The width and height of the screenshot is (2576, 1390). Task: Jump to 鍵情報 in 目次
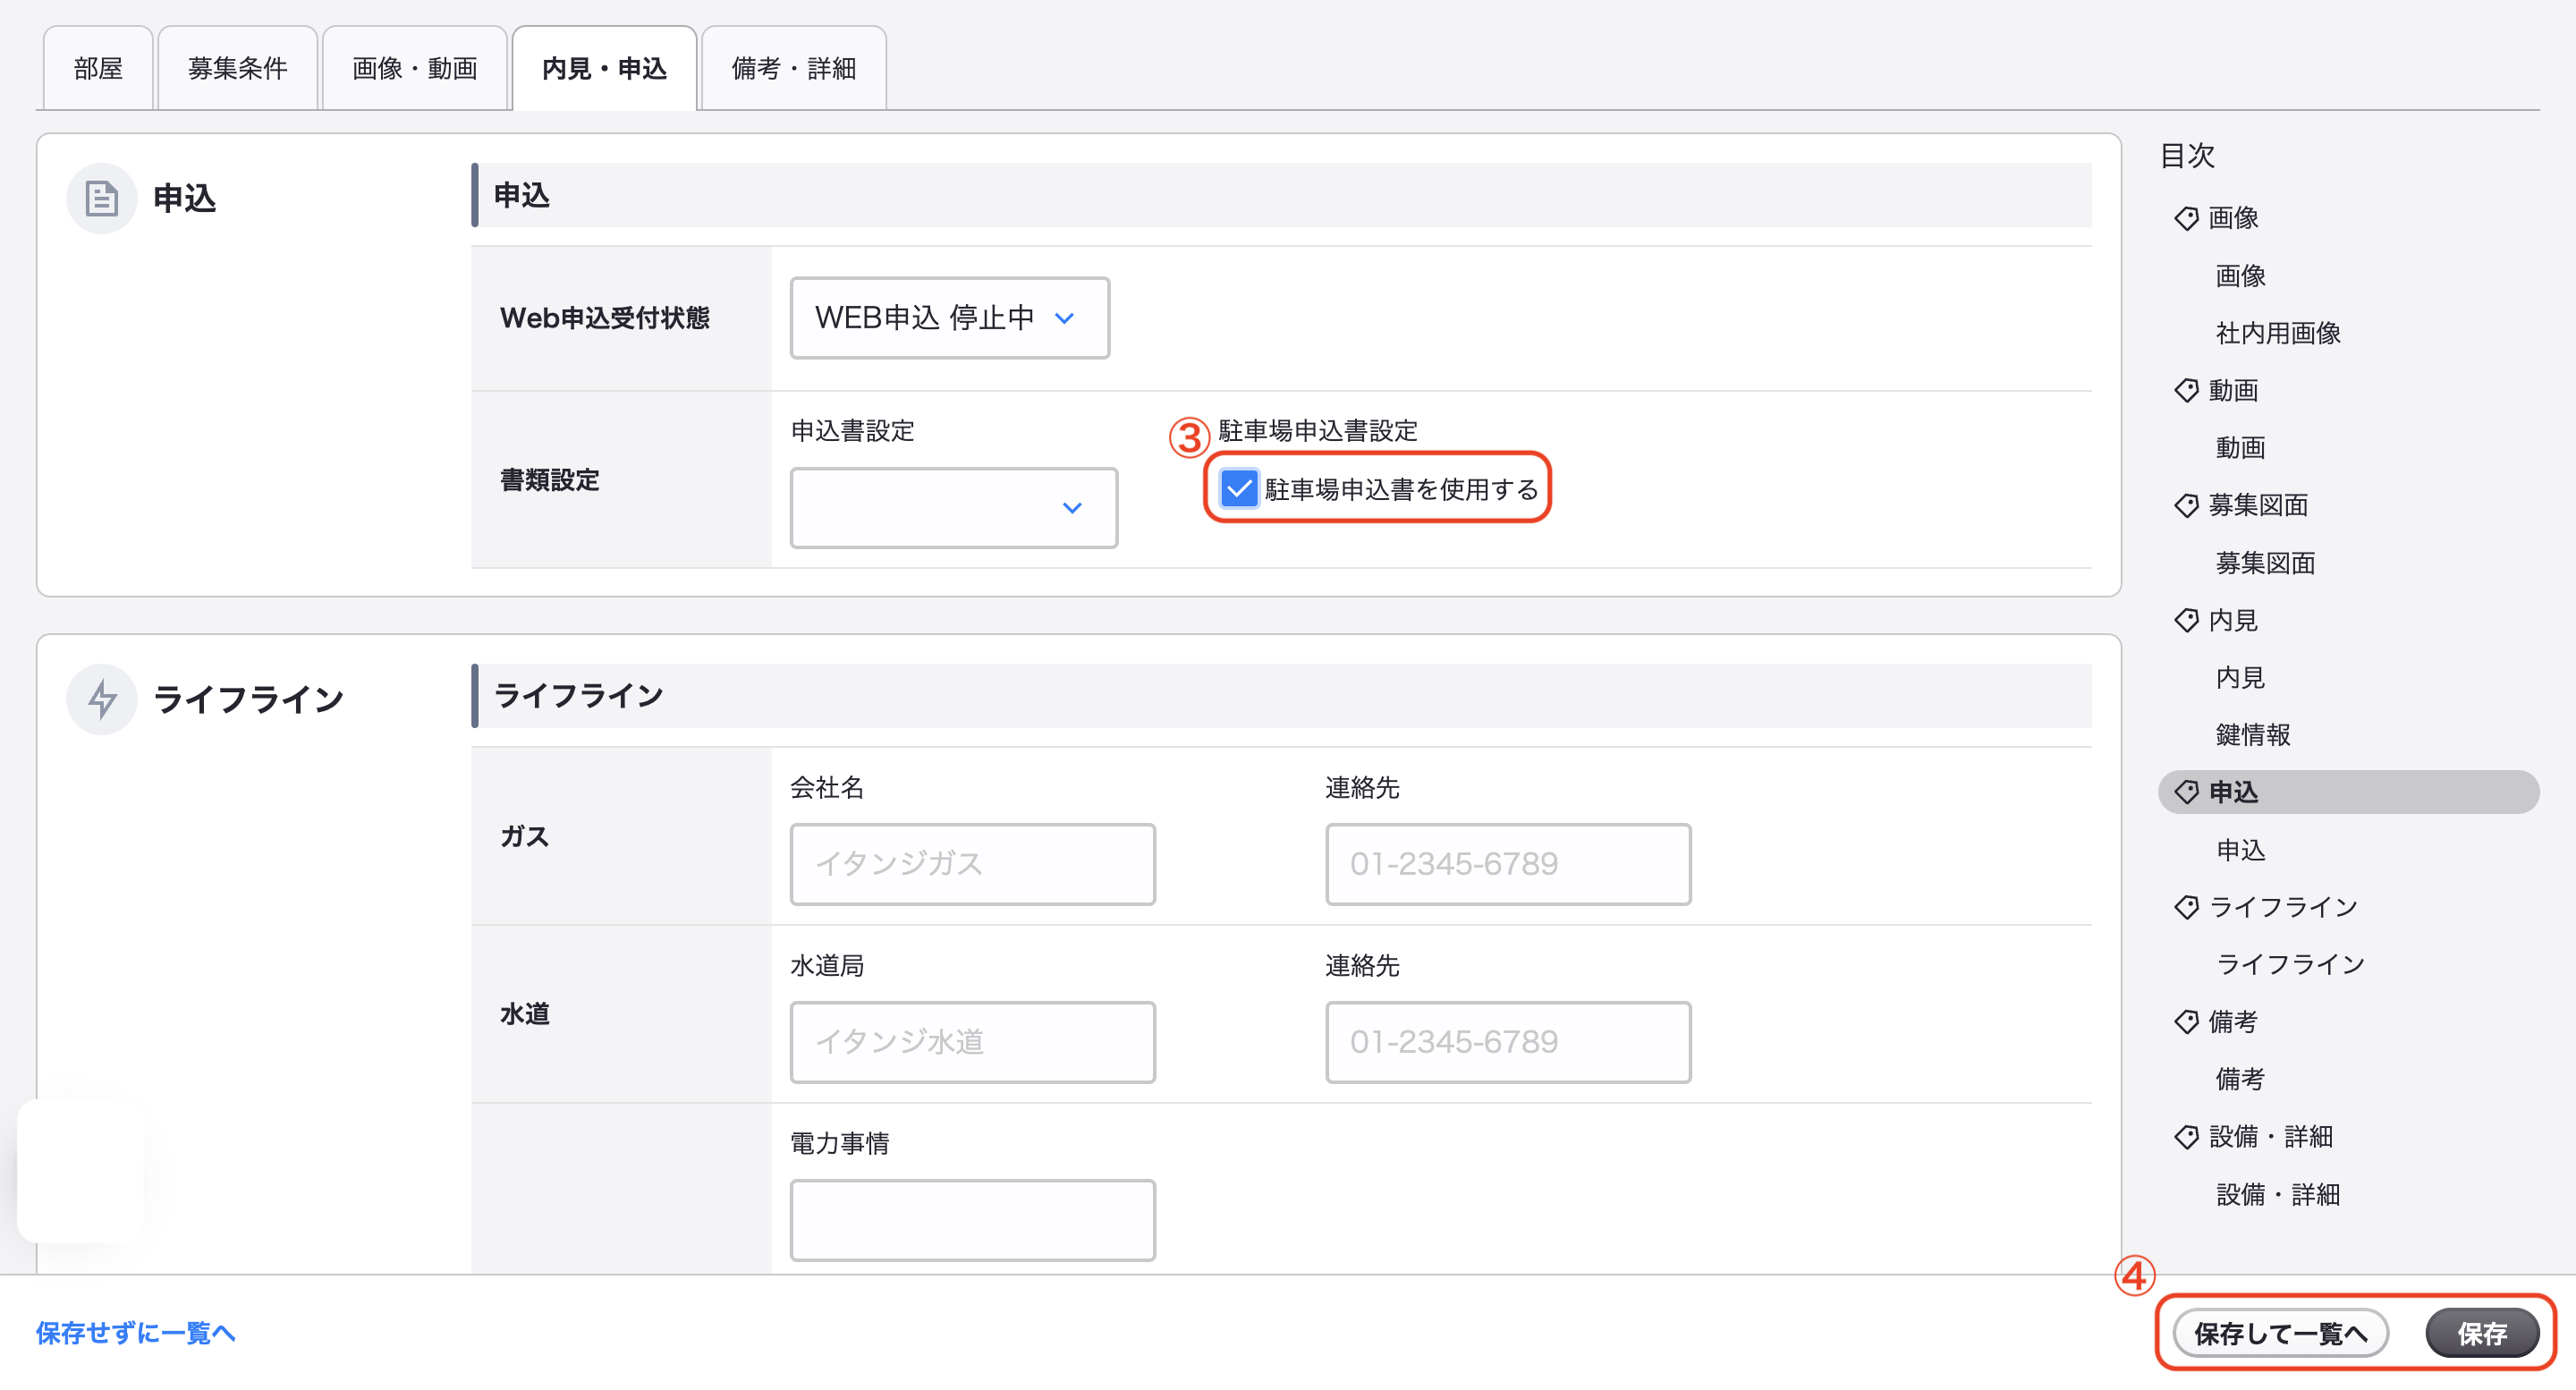pos(2253,735)
